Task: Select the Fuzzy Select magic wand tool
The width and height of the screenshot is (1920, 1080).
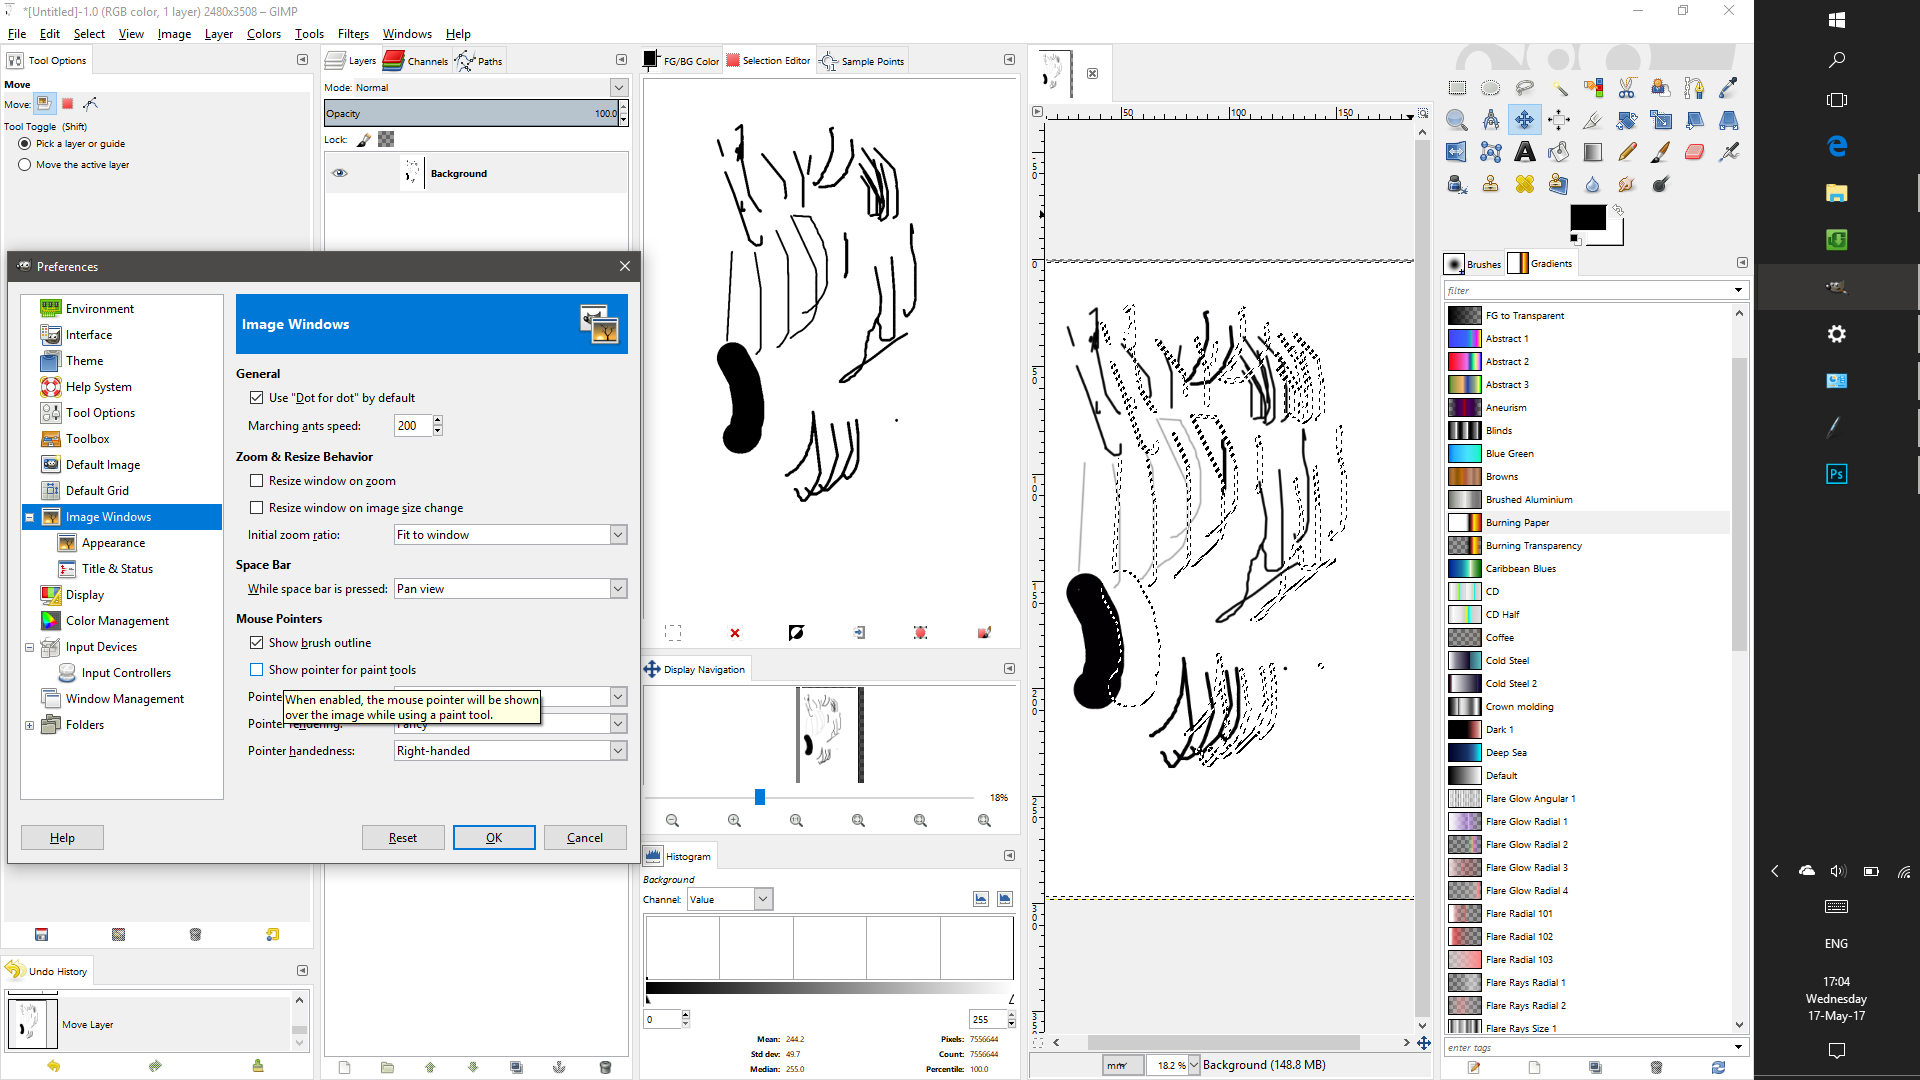Action: coord(1559,88)
